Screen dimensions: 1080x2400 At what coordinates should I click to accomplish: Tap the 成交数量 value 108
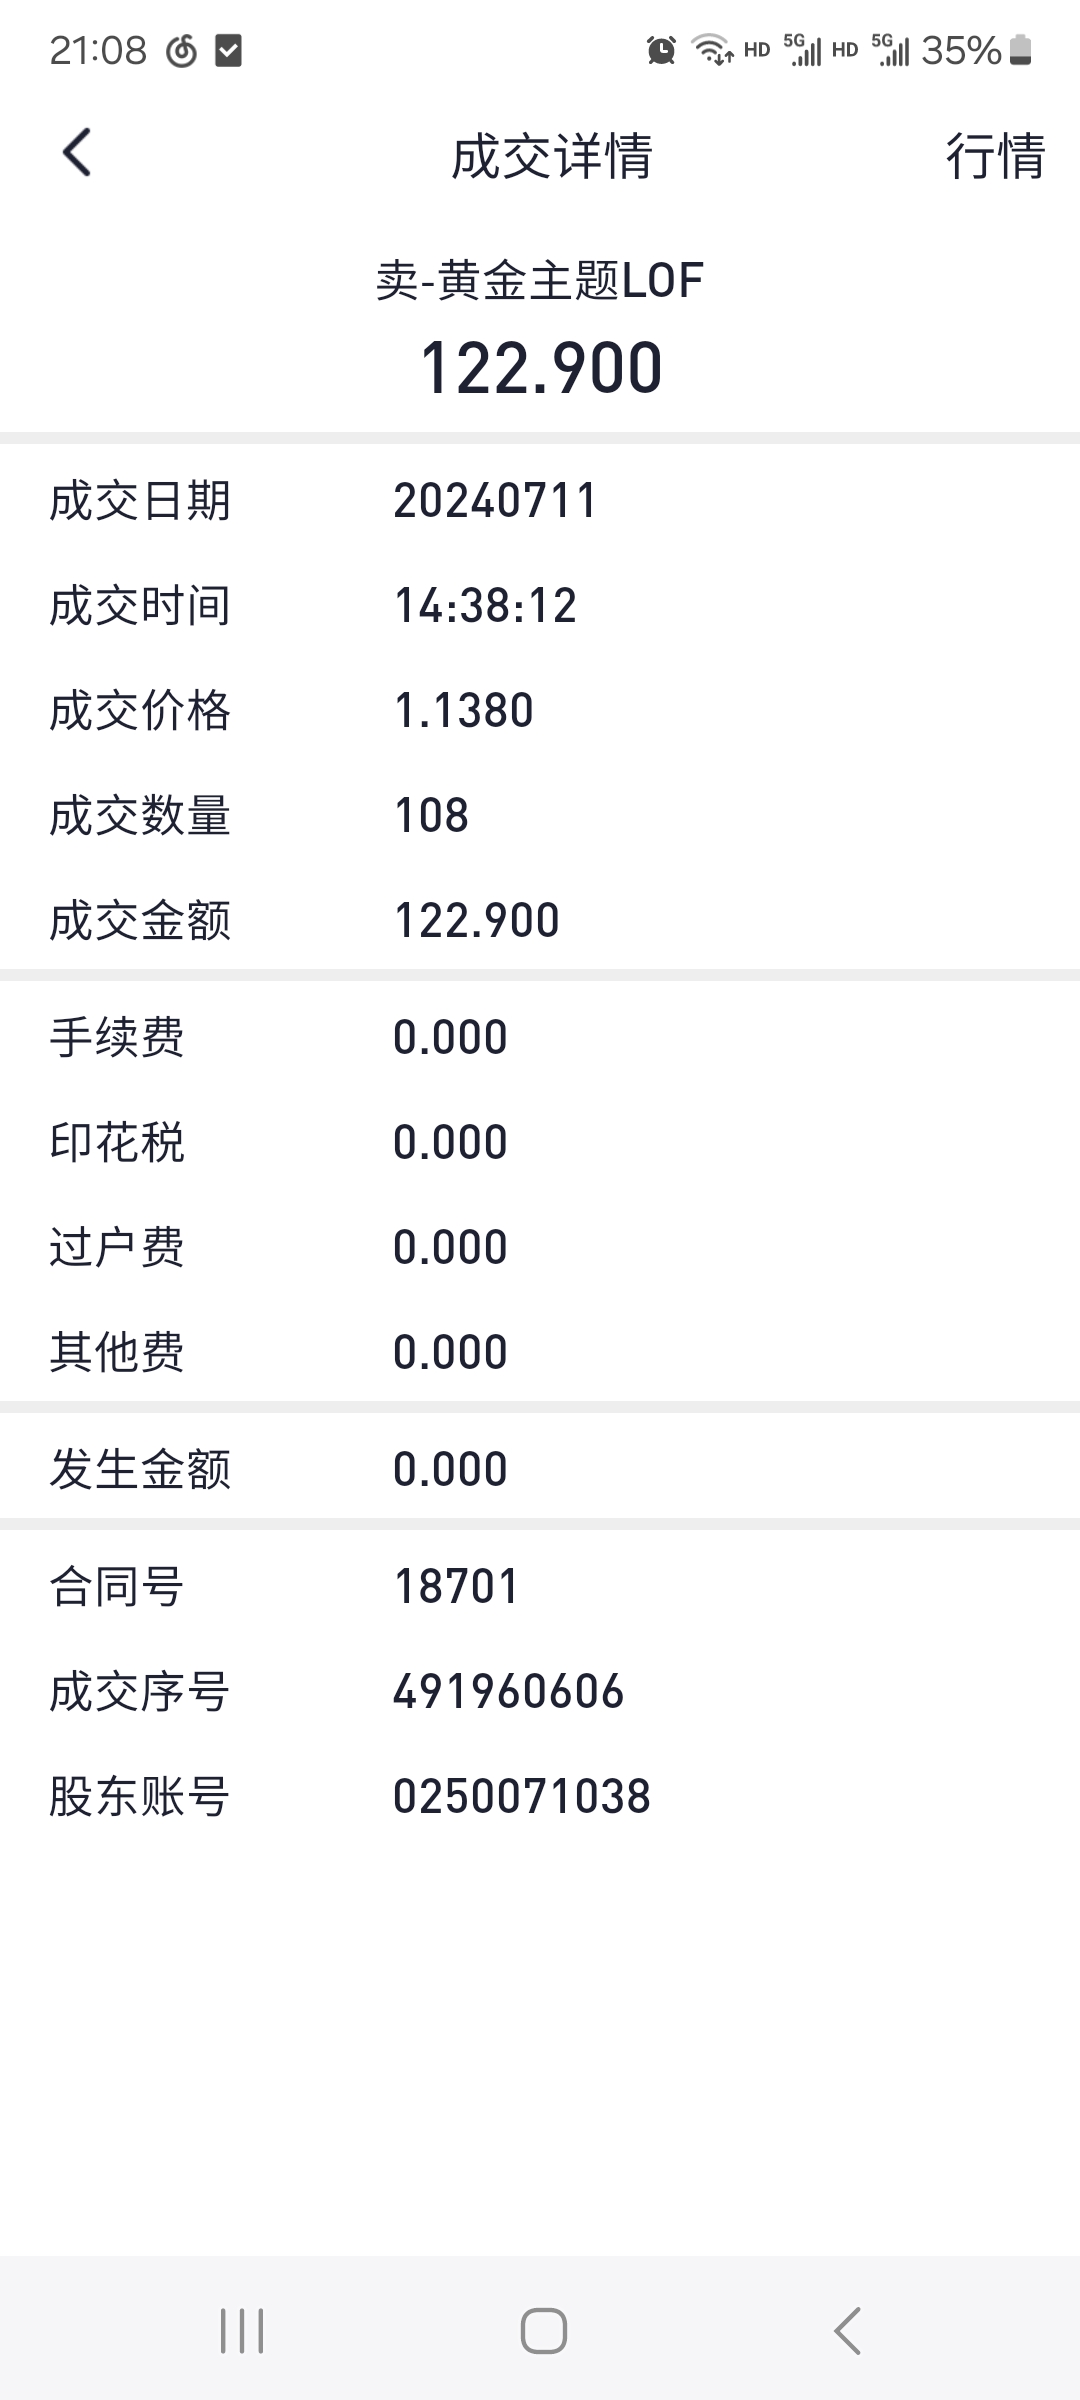pyautogui.click(x=432, y=816)
